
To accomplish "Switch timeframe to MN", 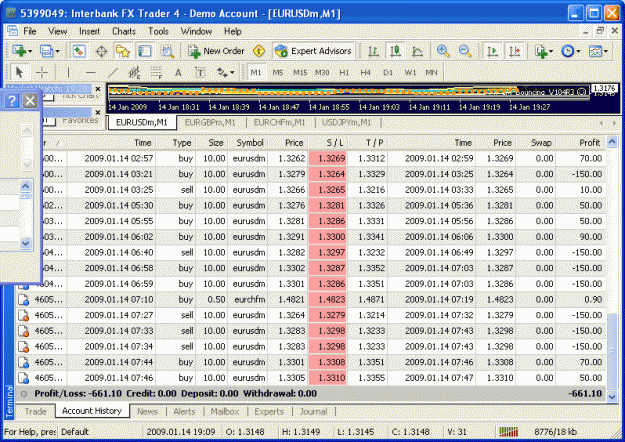I will click(x=432, y=73).
